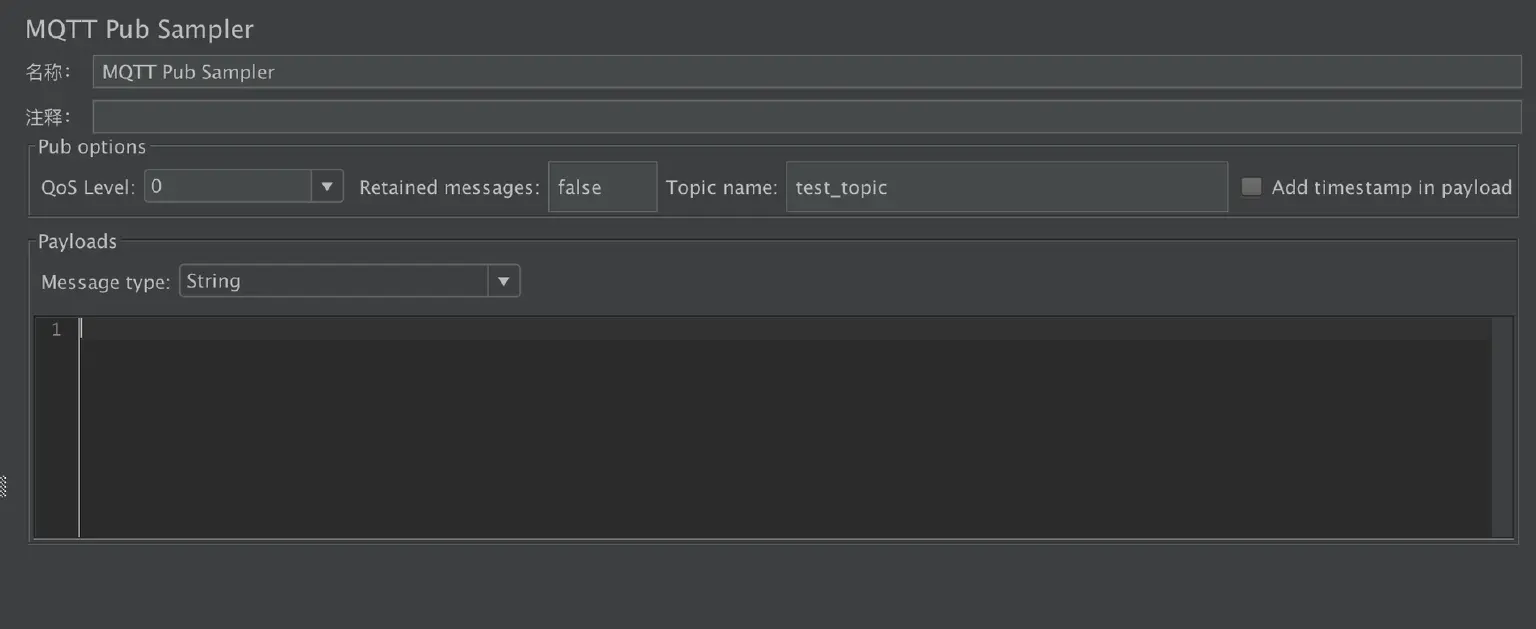This screenshot has width=1536, height=629.
Task: Open the QoS Level dropdown
Action: point(240,186)
